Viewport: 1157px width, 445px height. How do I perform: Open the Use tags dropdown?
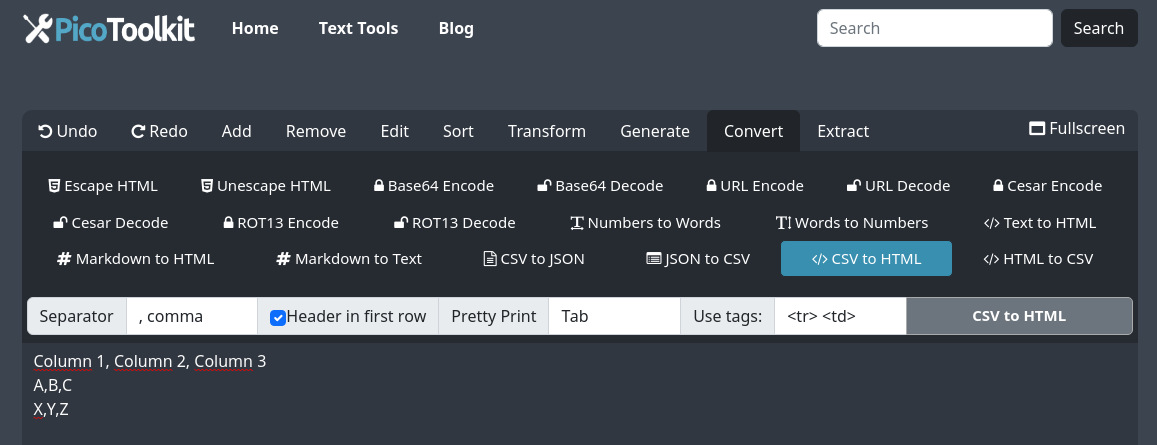tap(840, 317)
